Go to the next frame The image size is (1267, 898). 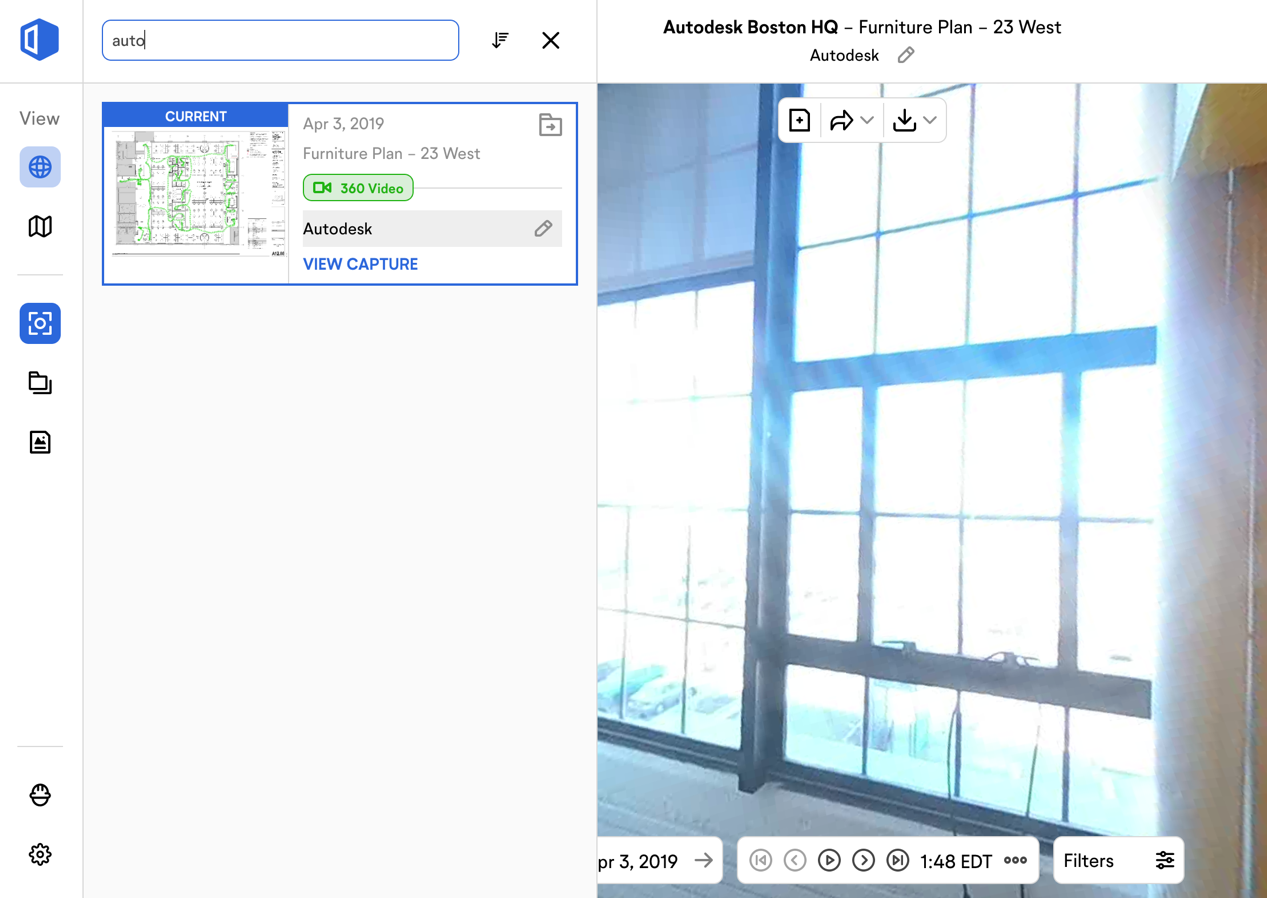pos(864,861)
